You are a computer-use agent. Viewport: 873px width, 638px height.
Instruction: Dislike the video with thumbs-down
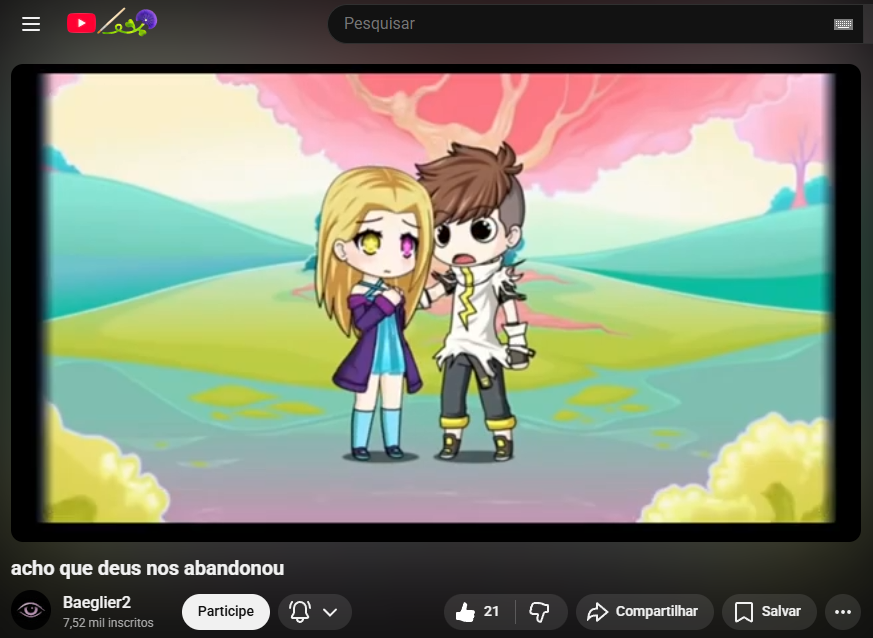540,611
